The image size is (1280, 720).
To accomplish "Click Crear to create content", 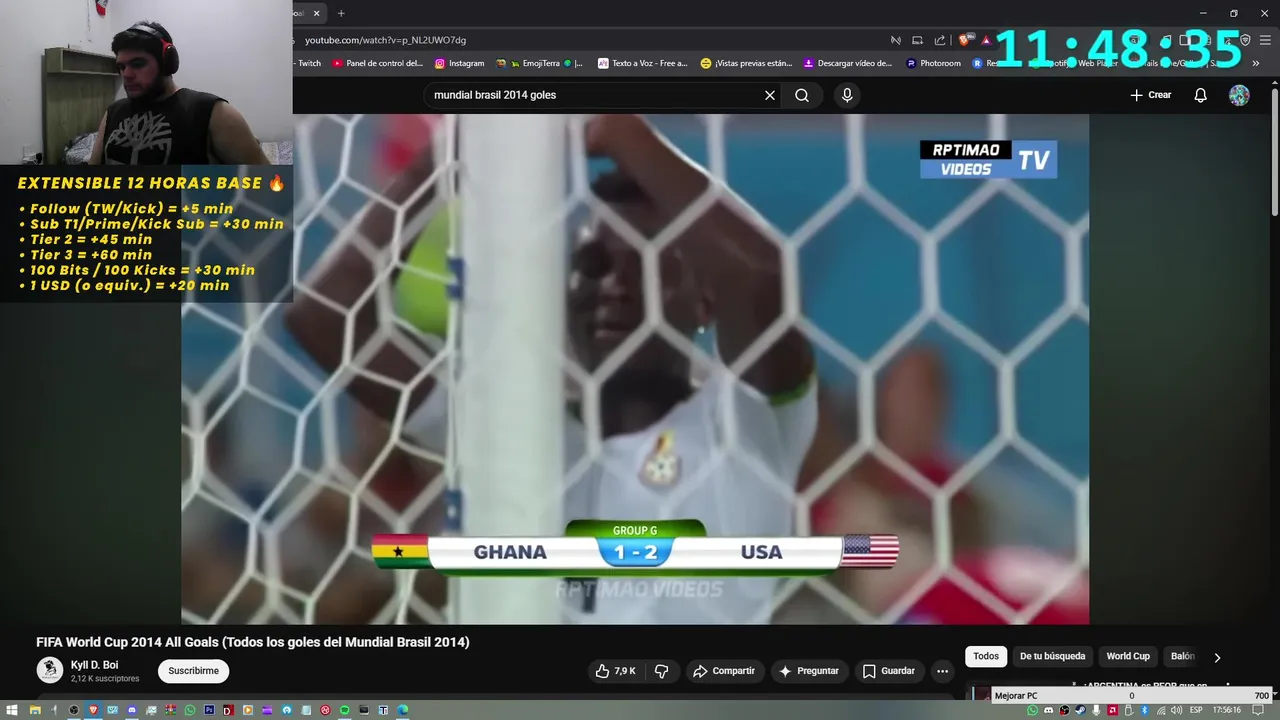I will tap(1151, 95).
